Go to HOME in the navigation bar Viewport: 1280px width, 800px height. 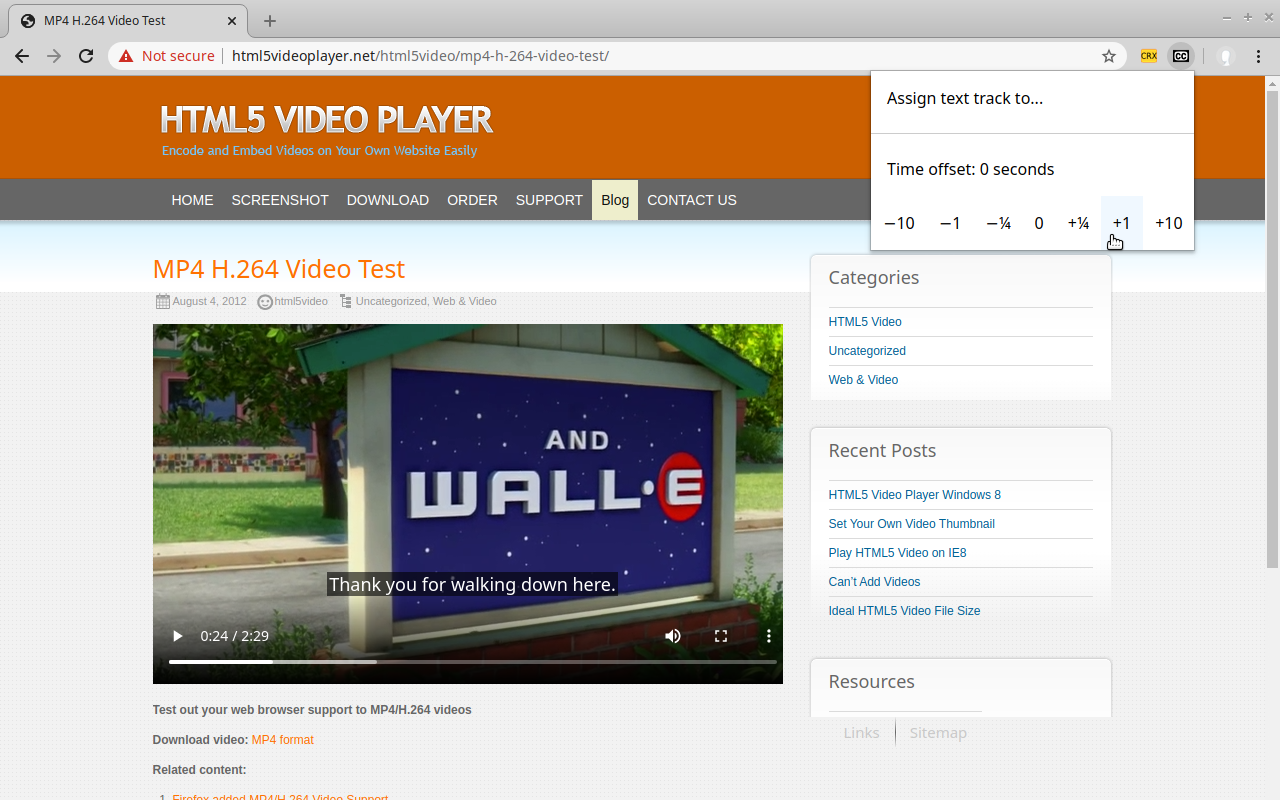pyautogui.click(x=192, y=200)
